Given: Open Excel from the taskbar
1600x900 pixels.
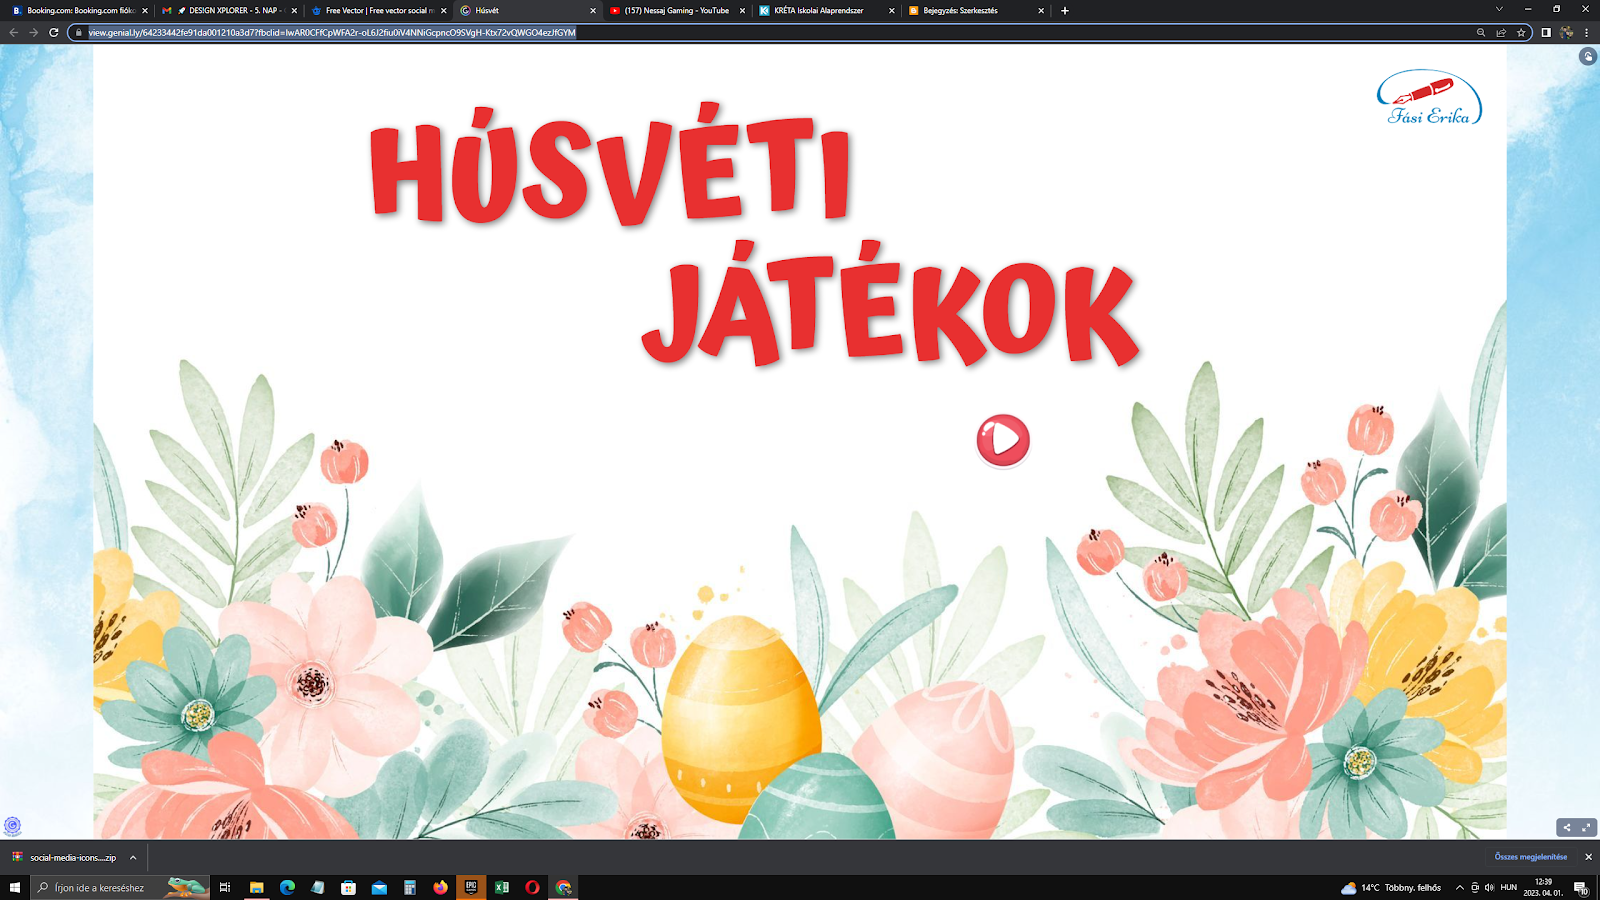Looking at the screenshot, I should (502, 887).
